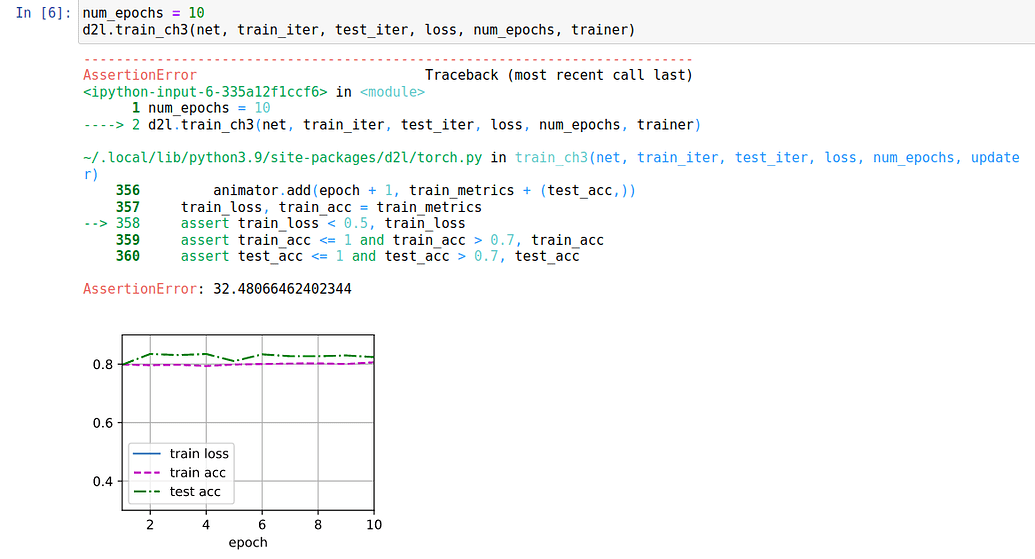Click the d2l.train_ch3 call in the input cell

tap(358, 30)
